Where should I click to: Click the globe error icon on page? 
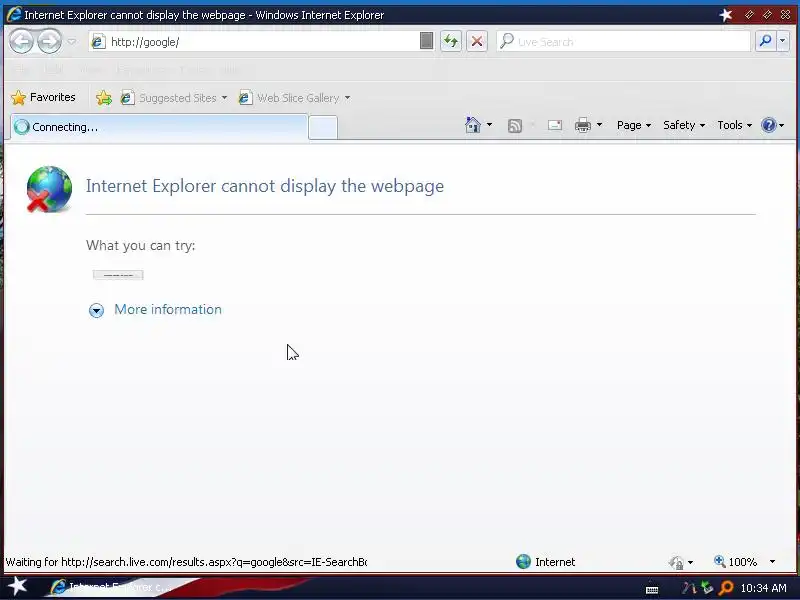49,189
